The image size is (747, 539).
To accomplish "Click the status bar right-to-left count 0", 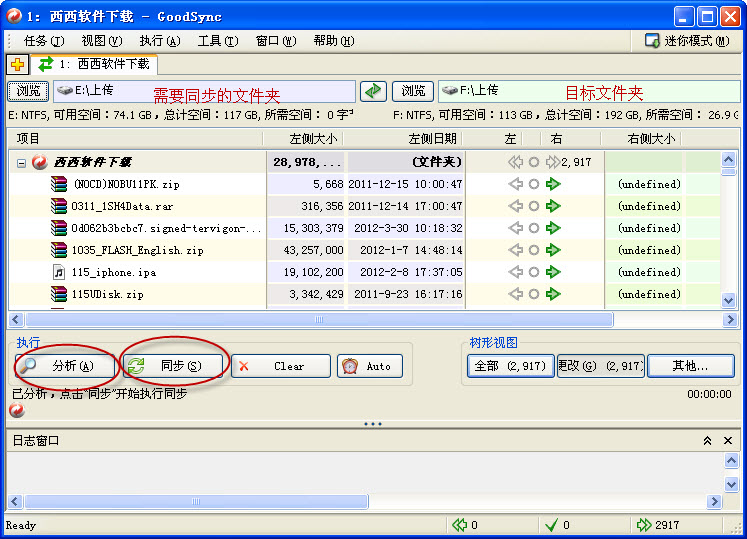I will click(465, 525).
